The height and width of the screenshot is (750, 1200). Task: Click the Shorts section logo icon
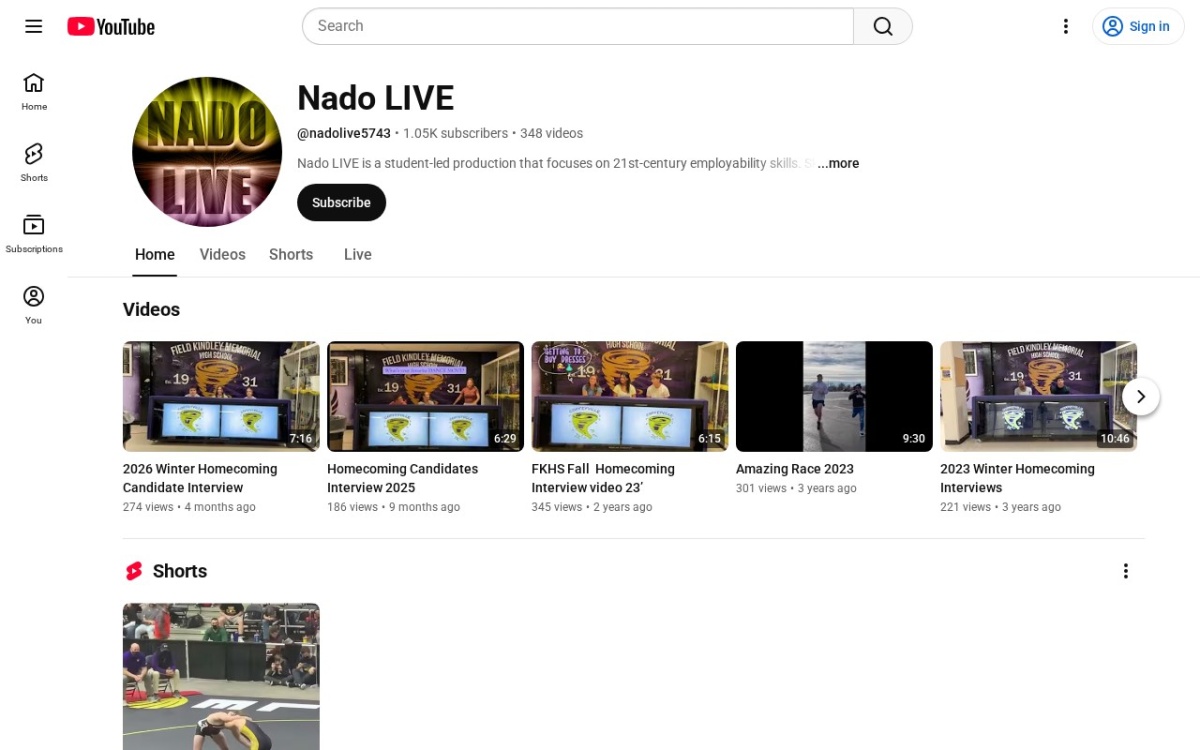tap(134, 571)
